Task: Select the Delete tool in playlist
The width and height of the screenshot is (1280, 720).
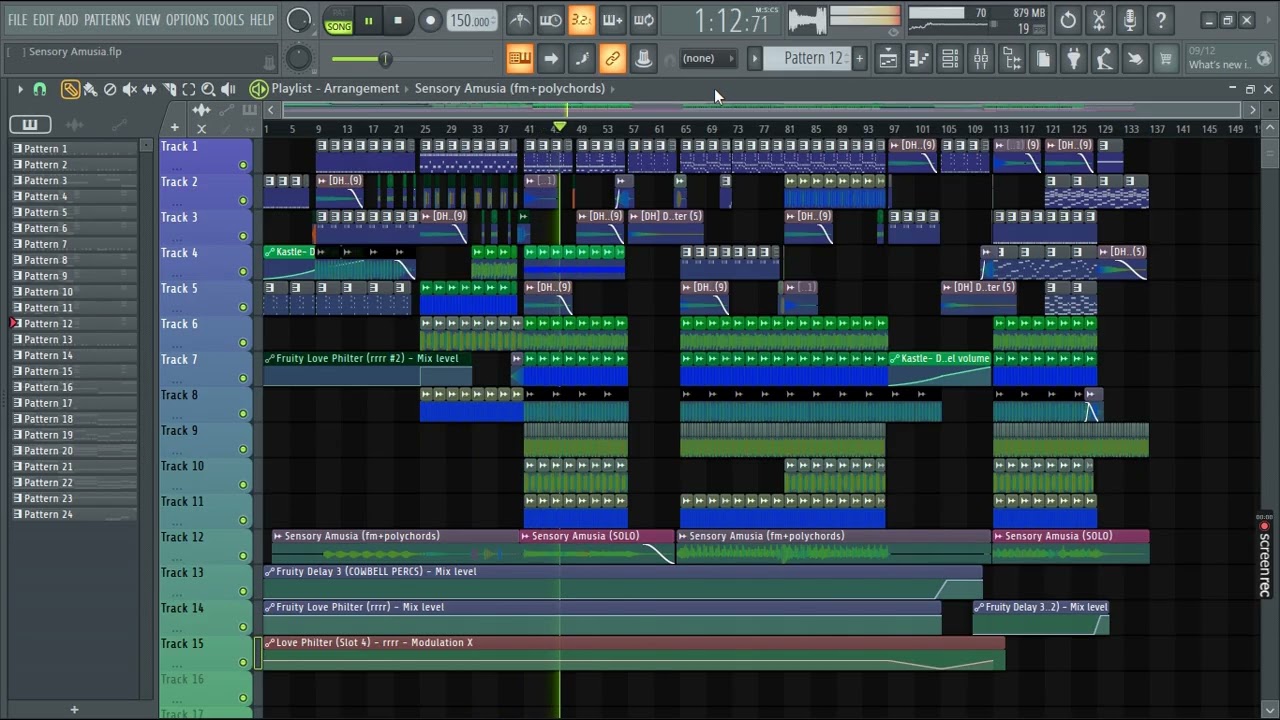Action: [x=110, y=89]
